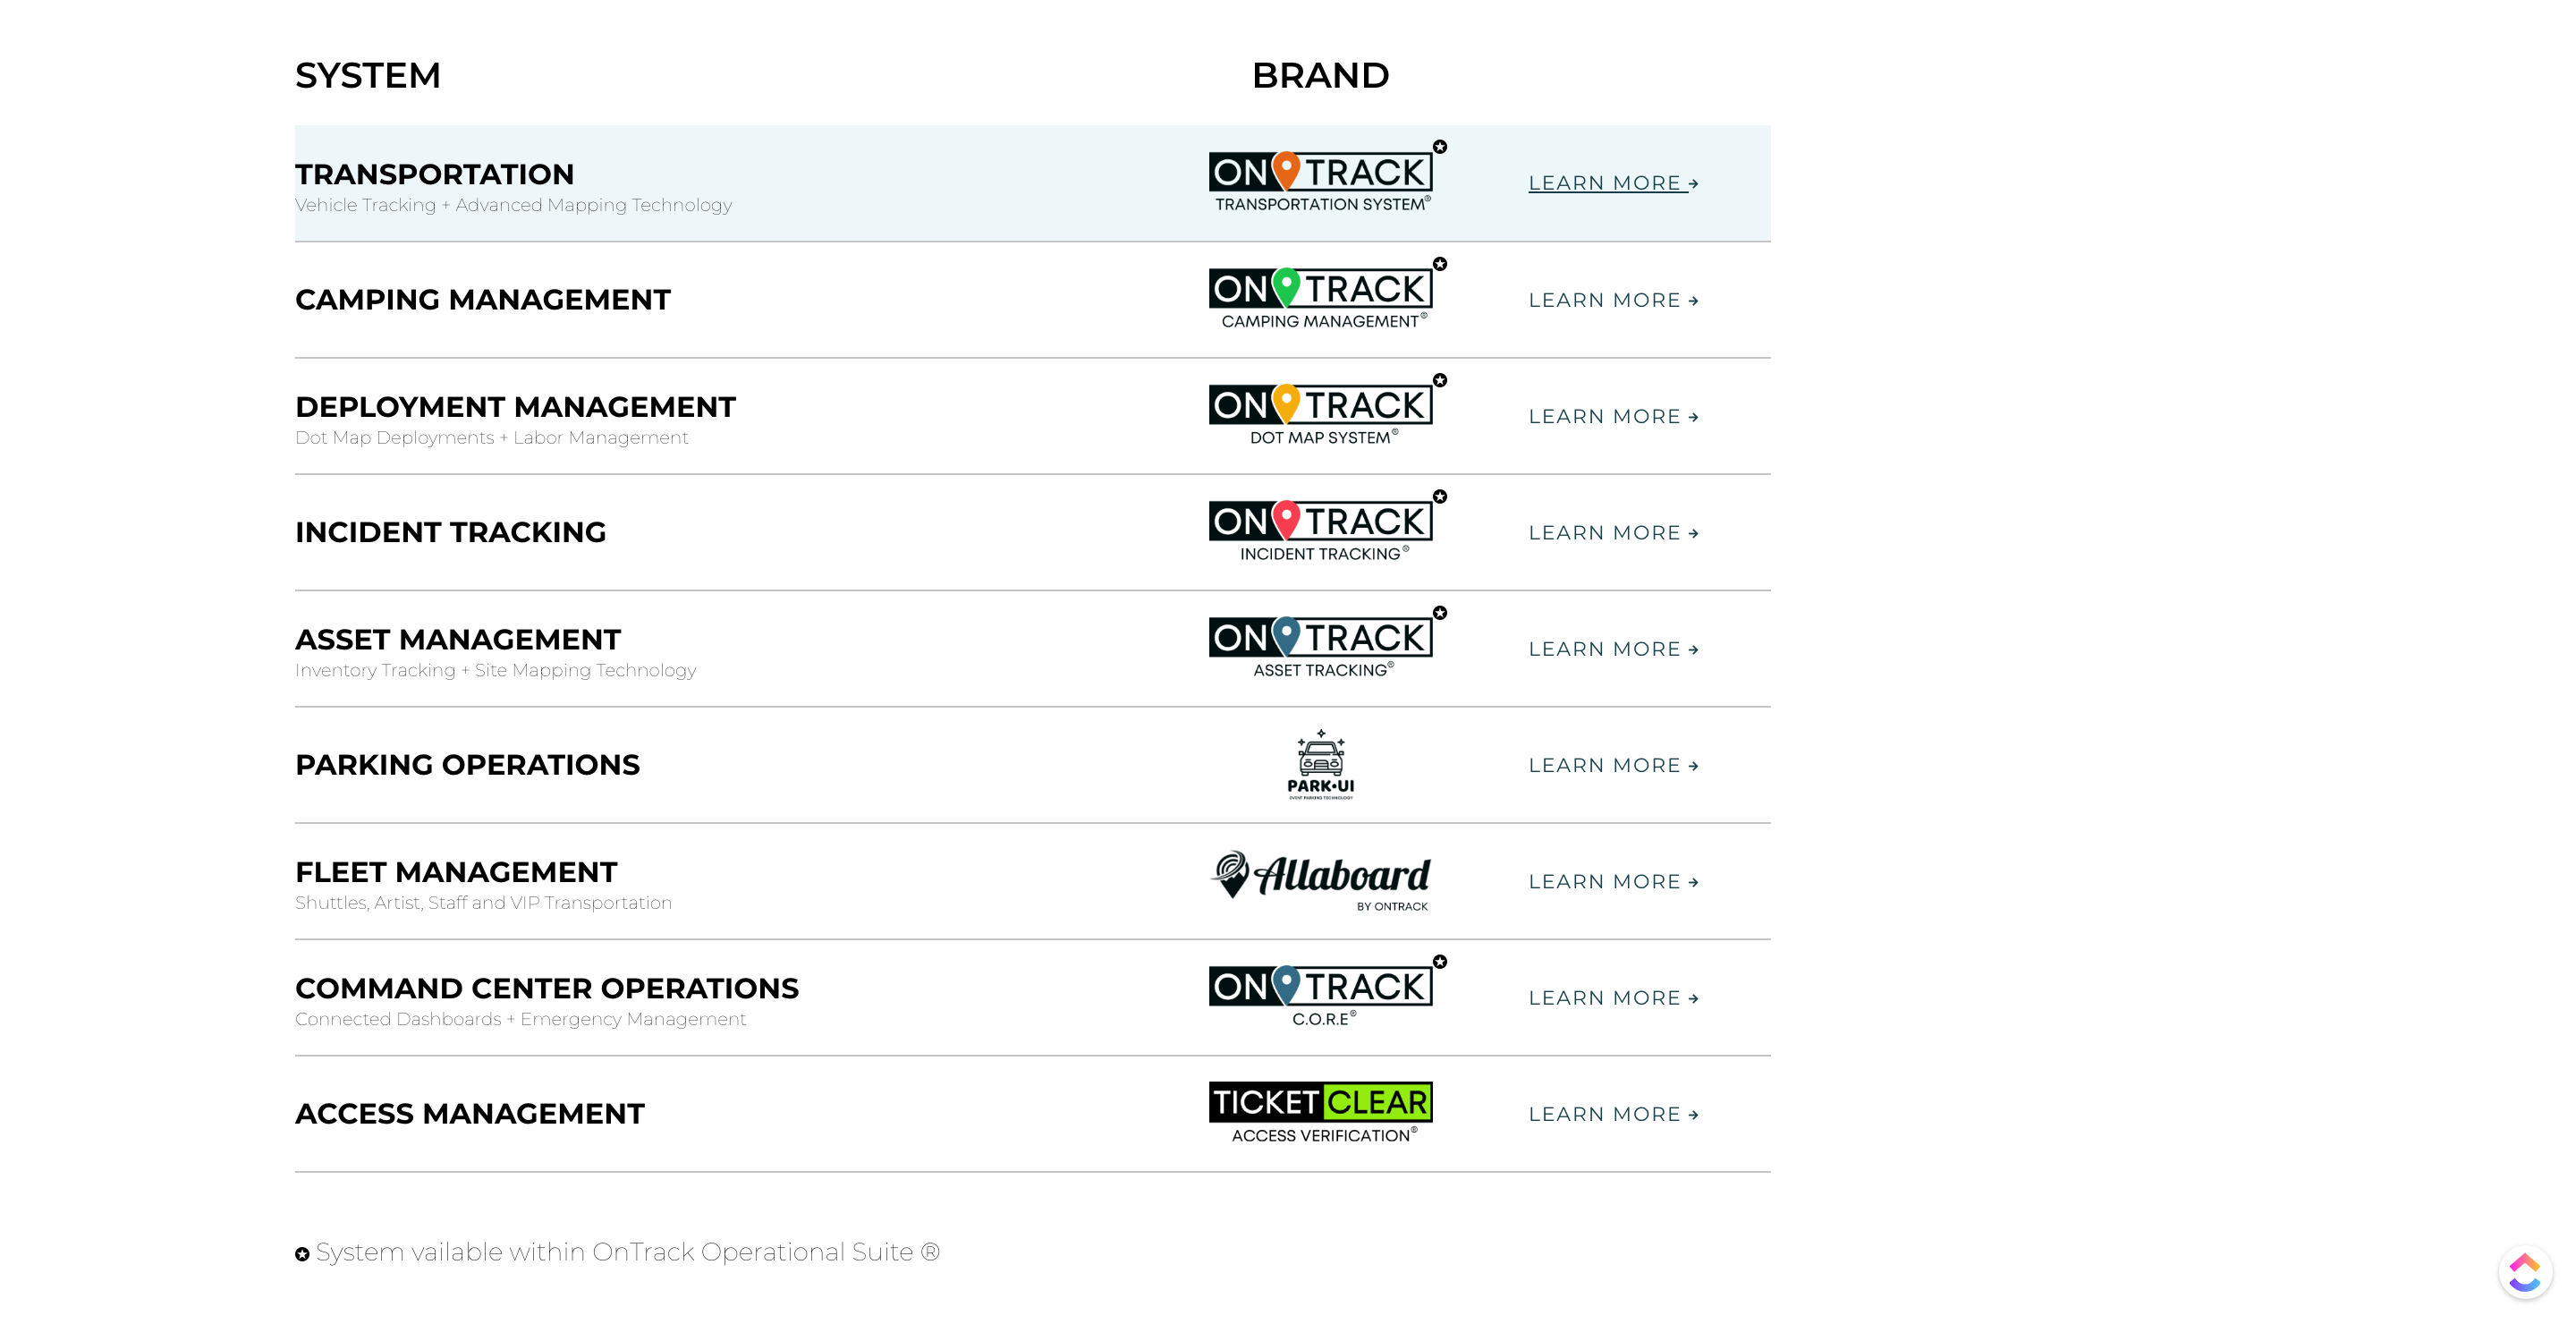Viewport: 2576px width, 1324px height.
Task: Follow Learn More link for Access Management
Action: pos(1613,1114)
